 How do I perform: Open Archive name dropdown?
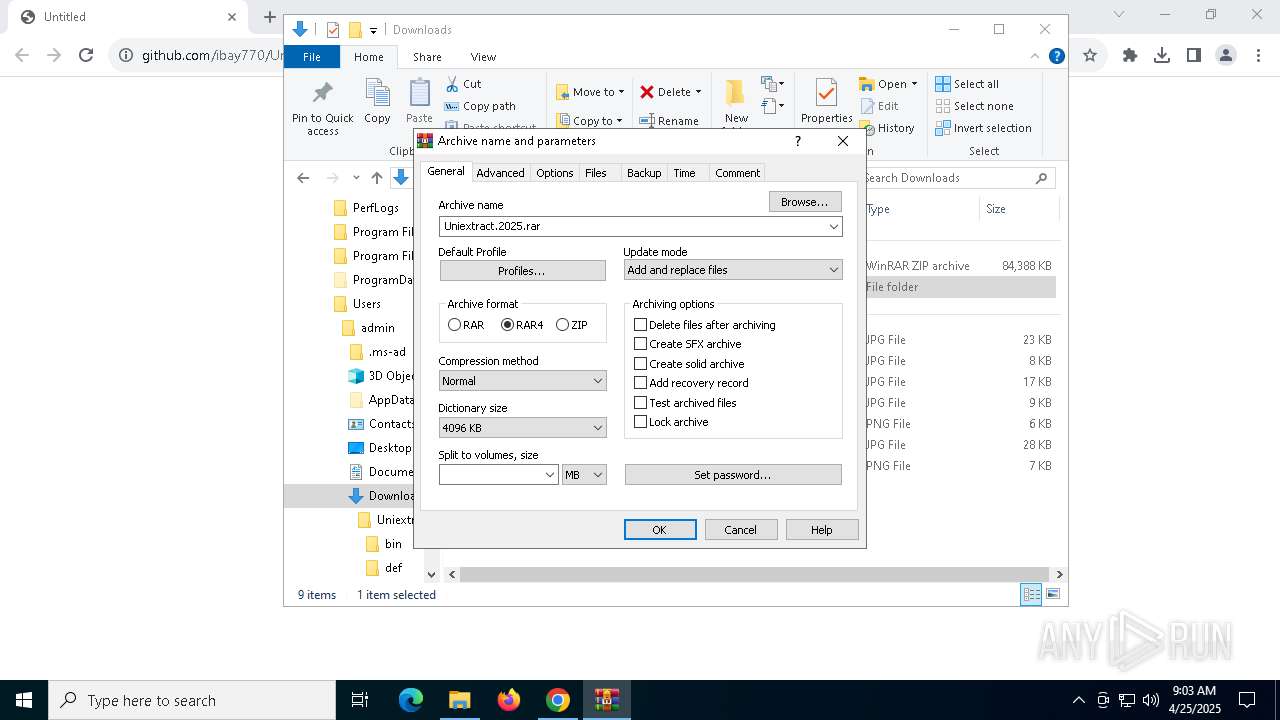pyautogui.click(x=833, y=227)
